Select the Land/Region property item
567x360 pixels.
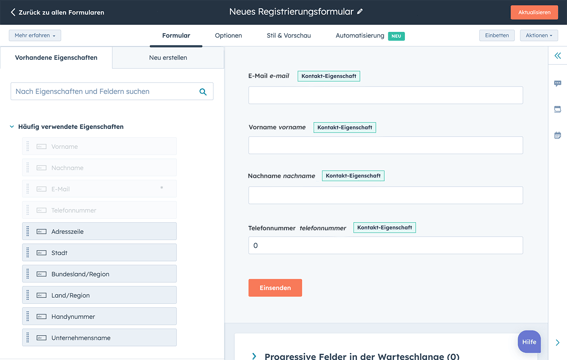tap(99, 295)
